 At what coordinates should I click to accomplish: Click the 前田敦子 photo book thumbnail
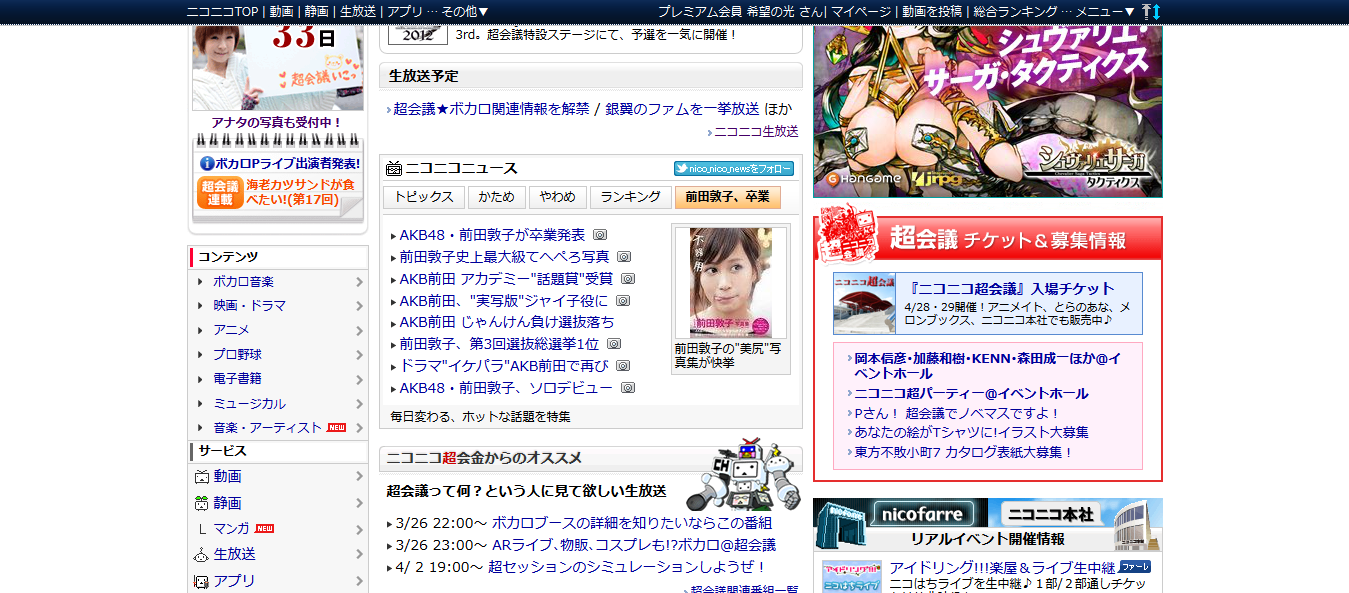[x=730, y=283]
